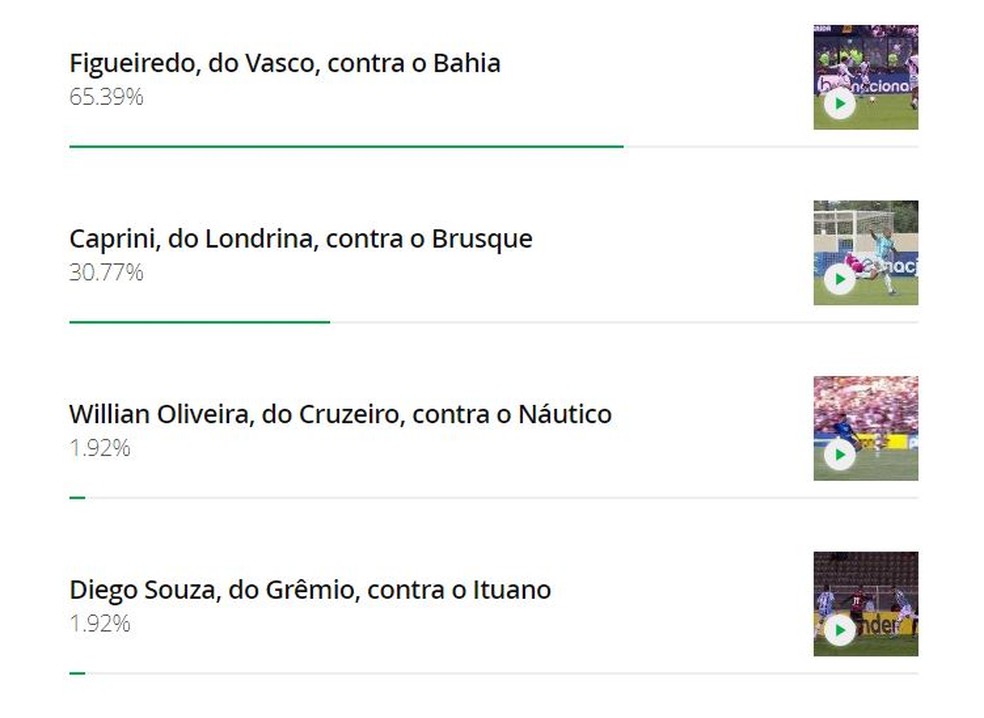Play the Diego Souza goal video
The image size is (984, 718).
pos(839,631)
